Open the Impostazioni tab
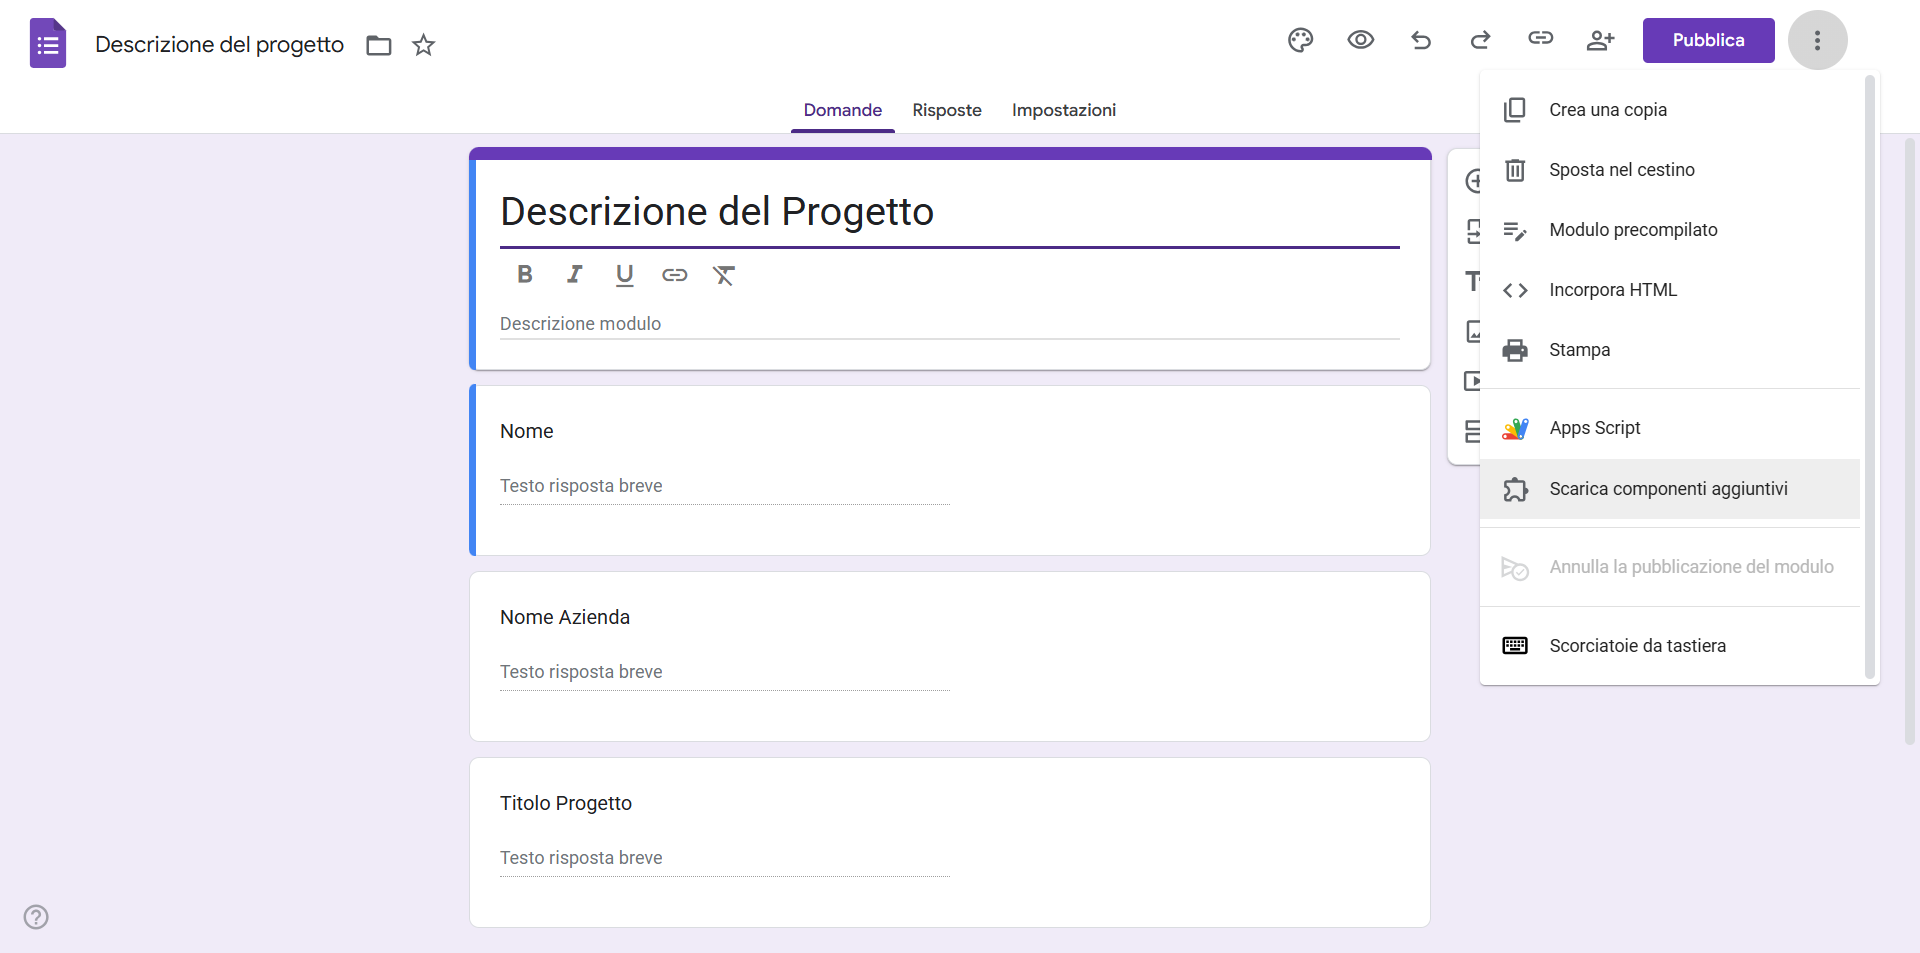The width and height of the screenshot is (1920, 953). pyautogui.click(x=1063, y=110)
